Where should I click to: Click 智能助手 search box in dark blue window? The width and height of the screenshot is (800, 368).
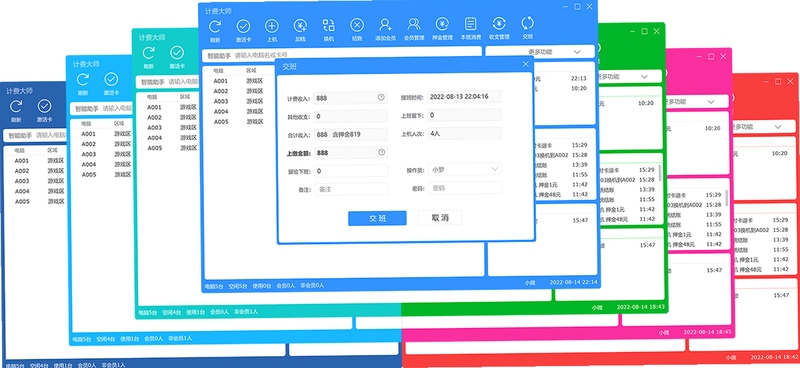[x=36, y=135]
